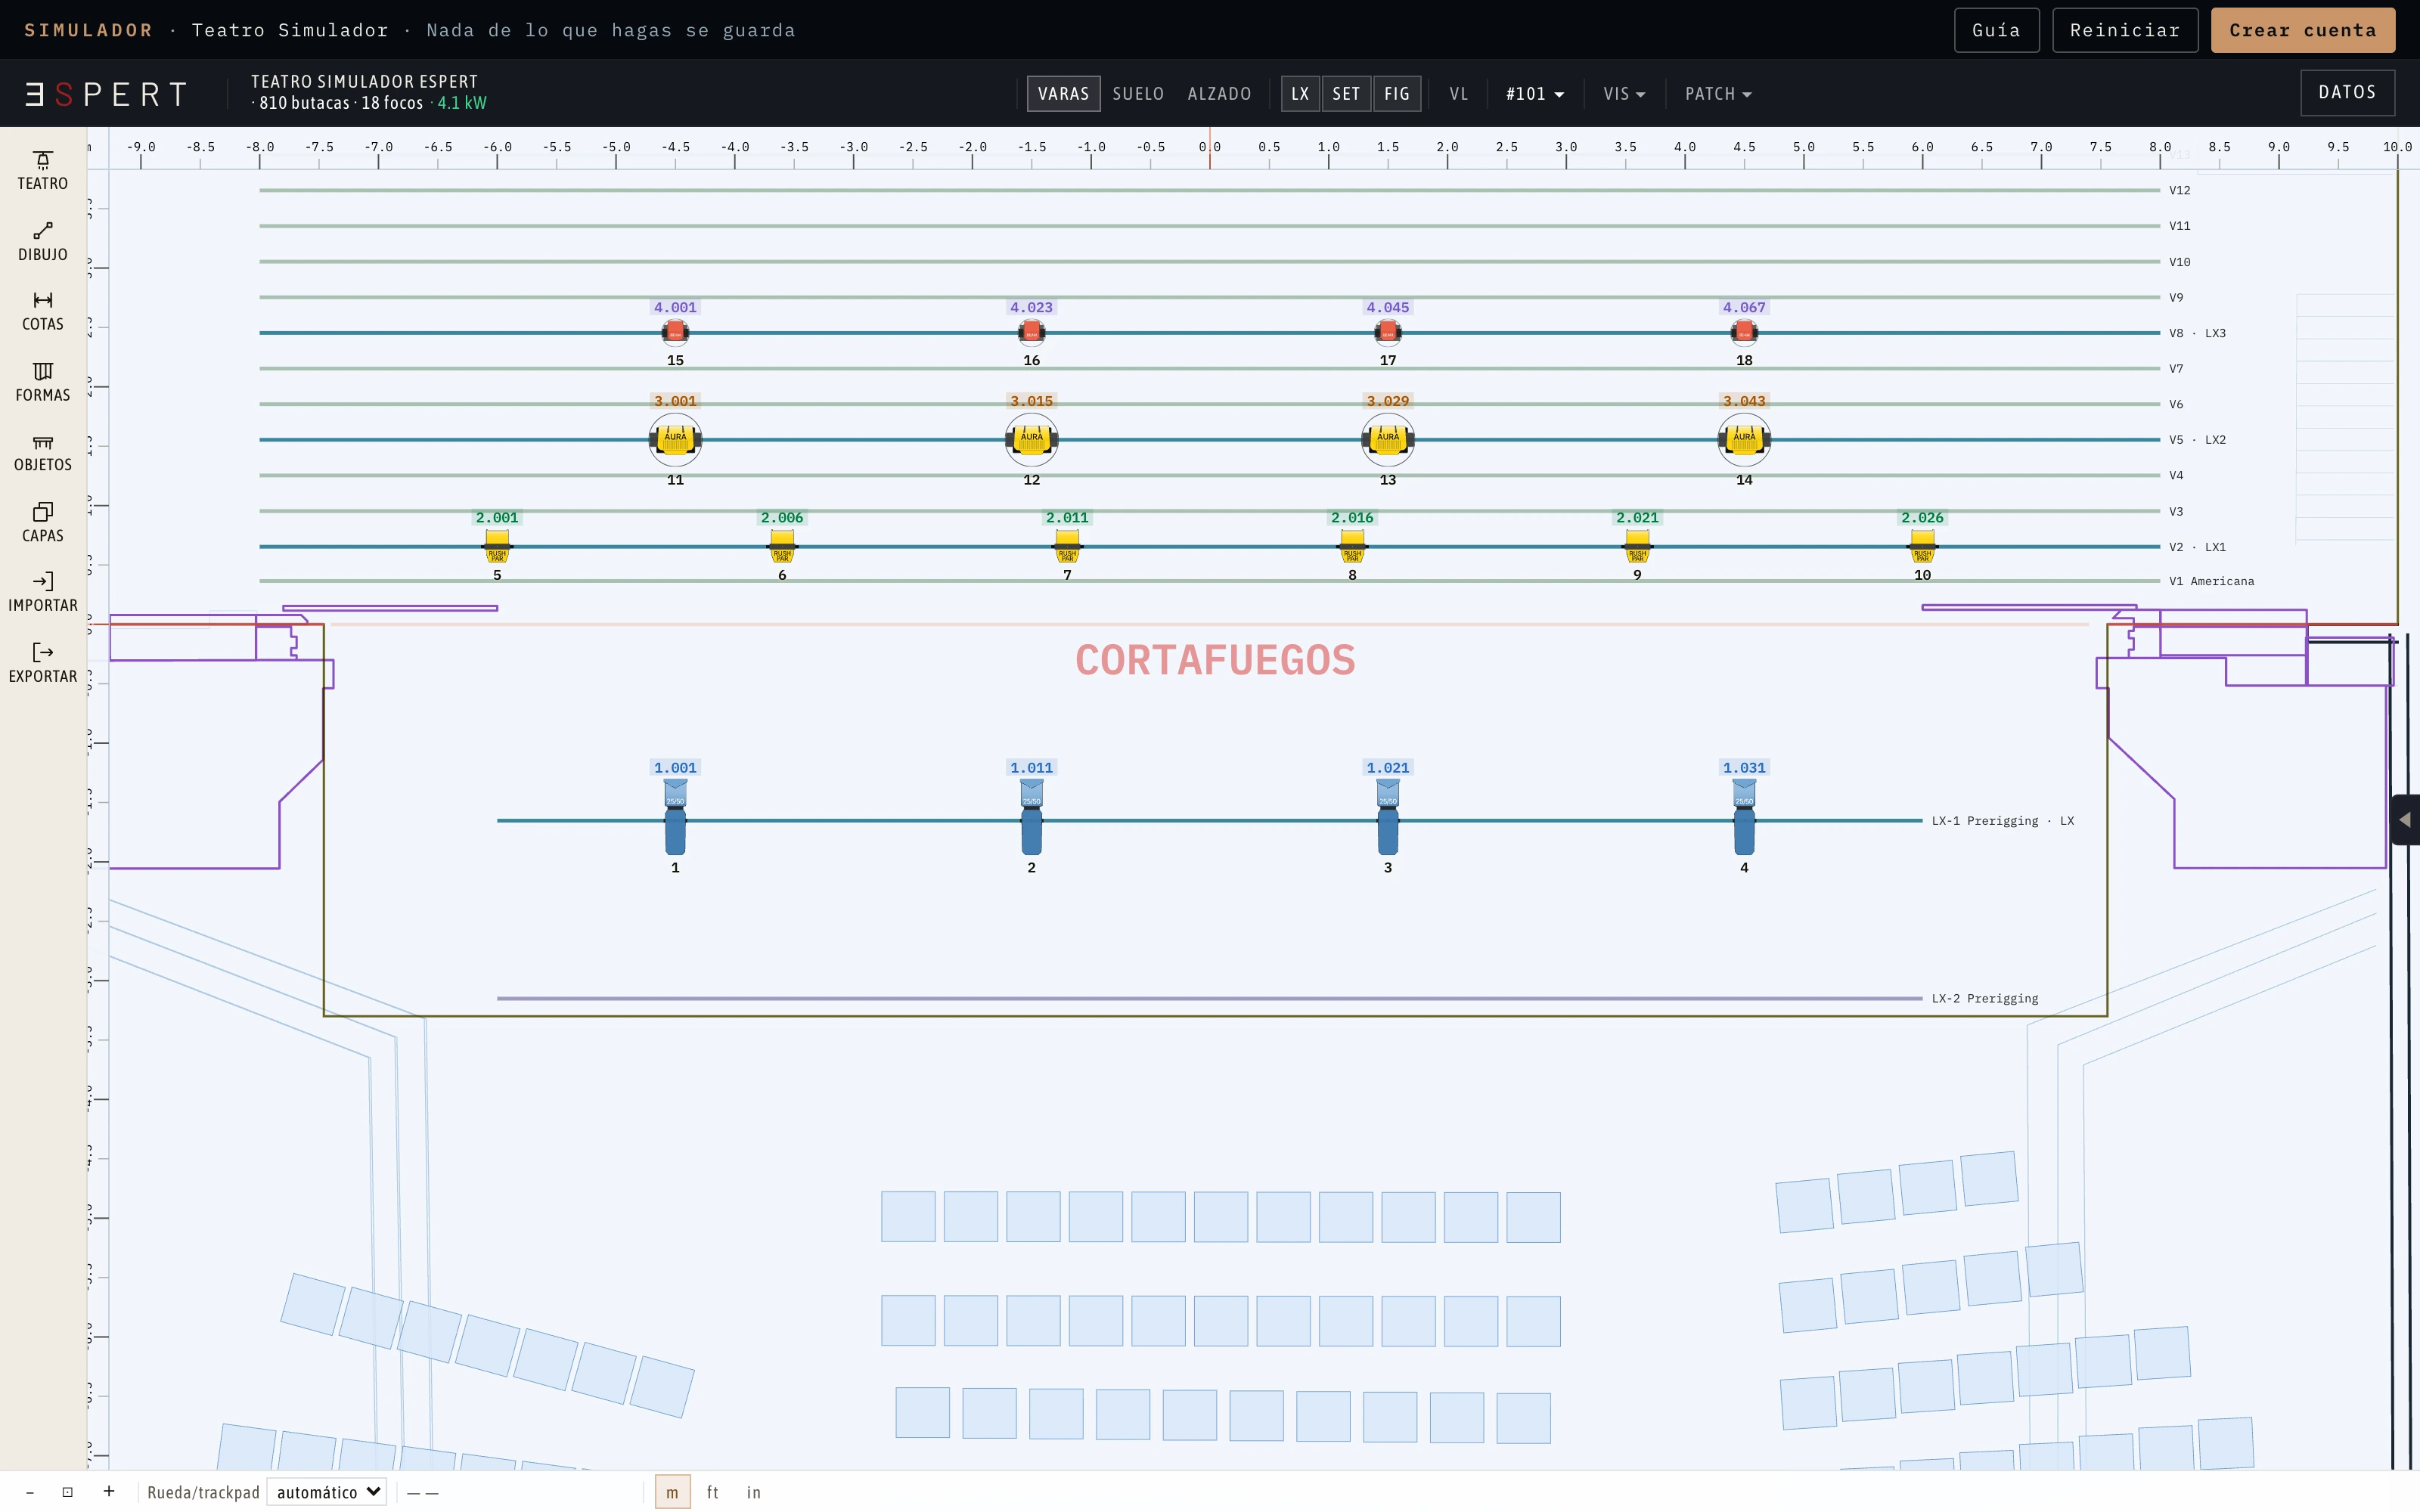The height and width of the screenshot is (1512, 2420).
Task: Toggle the FIG layer filter
Action: click(x=1397, y=94)
